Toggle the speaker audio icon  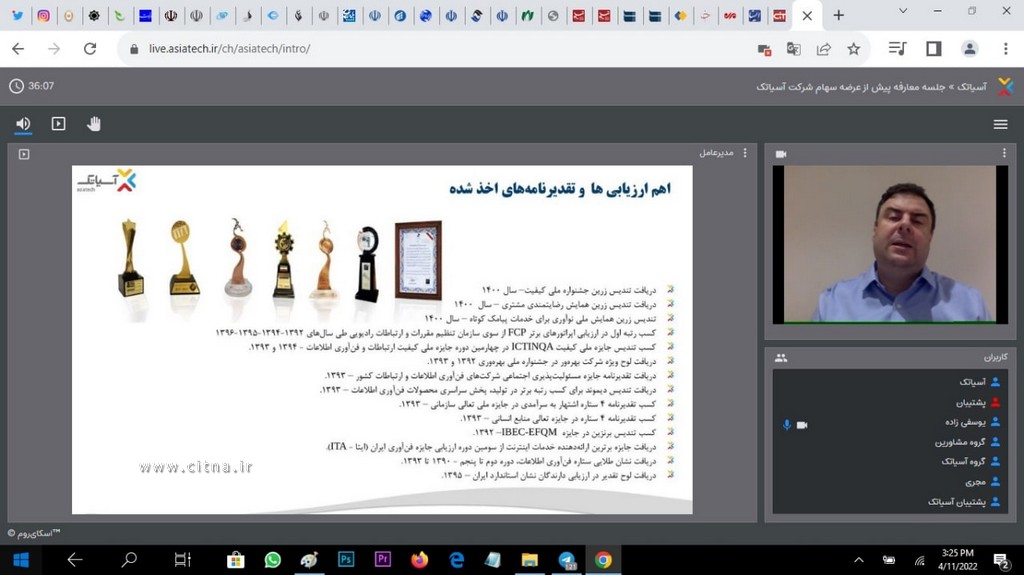[x=23, y=124]
